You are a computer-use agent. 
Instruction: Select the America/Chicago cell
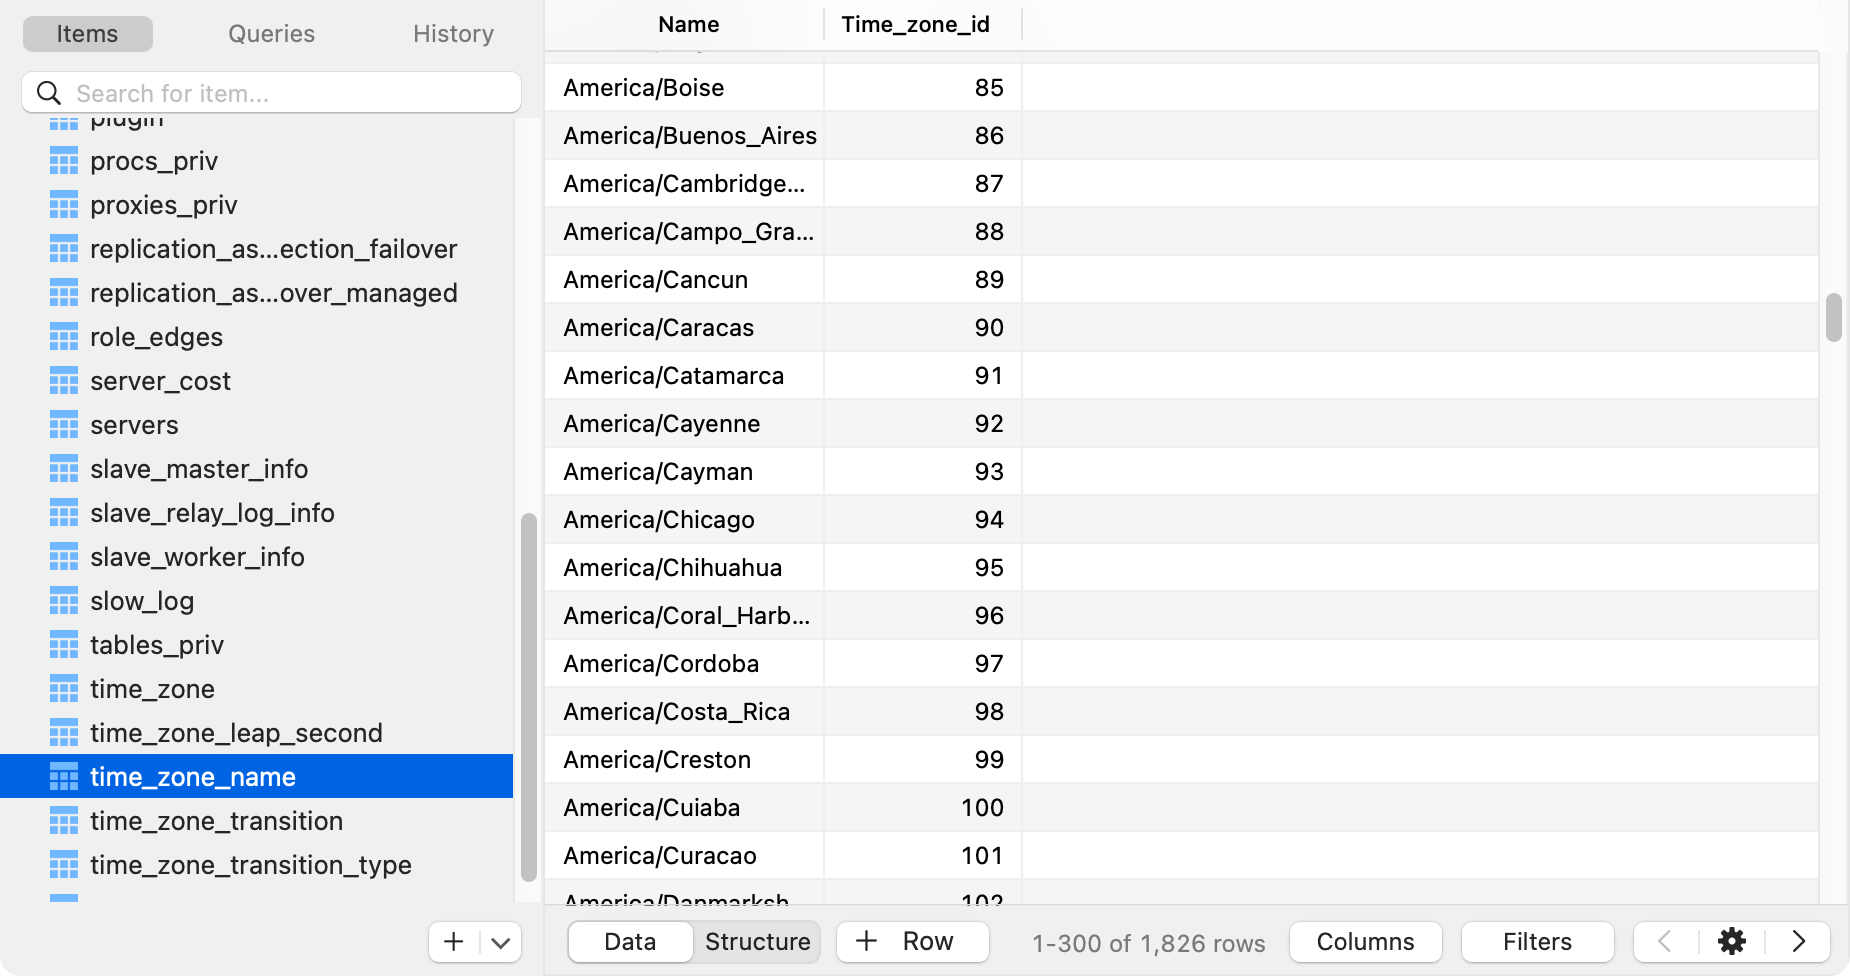click(x=684, y=520)
